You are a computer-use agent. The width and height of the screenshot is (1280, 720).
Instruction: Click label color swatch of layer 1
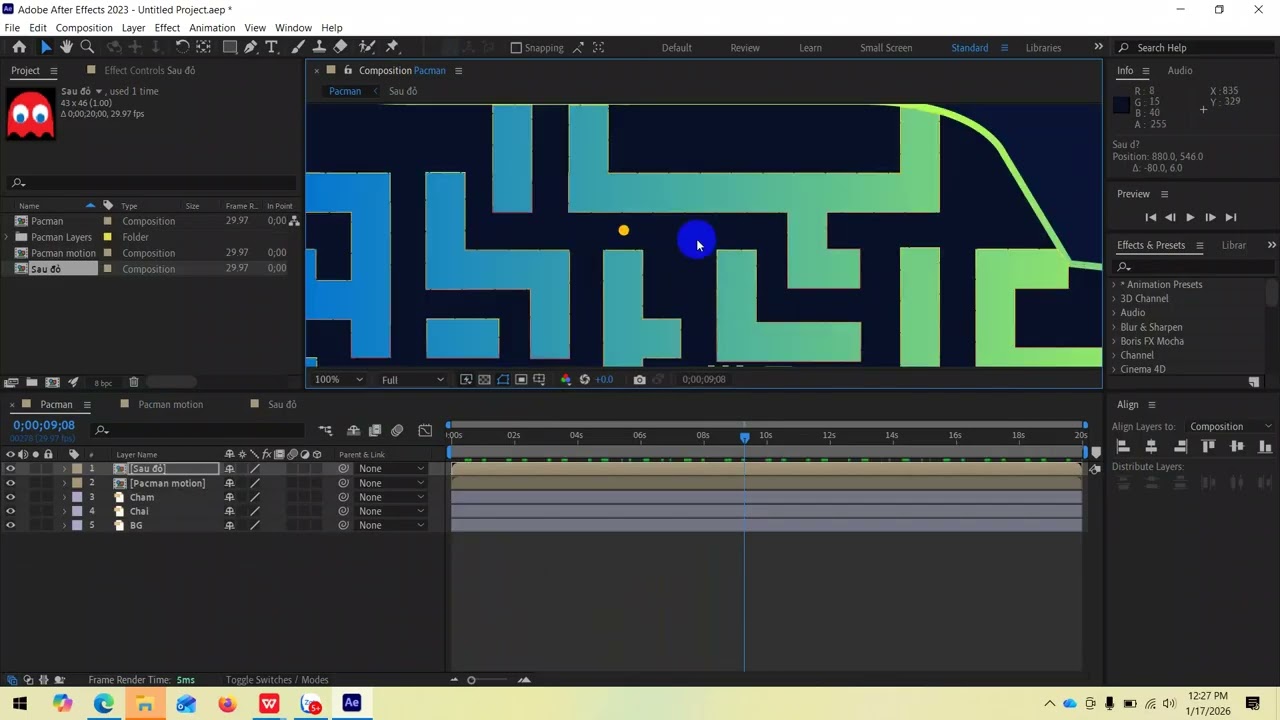pyautogui.click(x=77, y=469)
